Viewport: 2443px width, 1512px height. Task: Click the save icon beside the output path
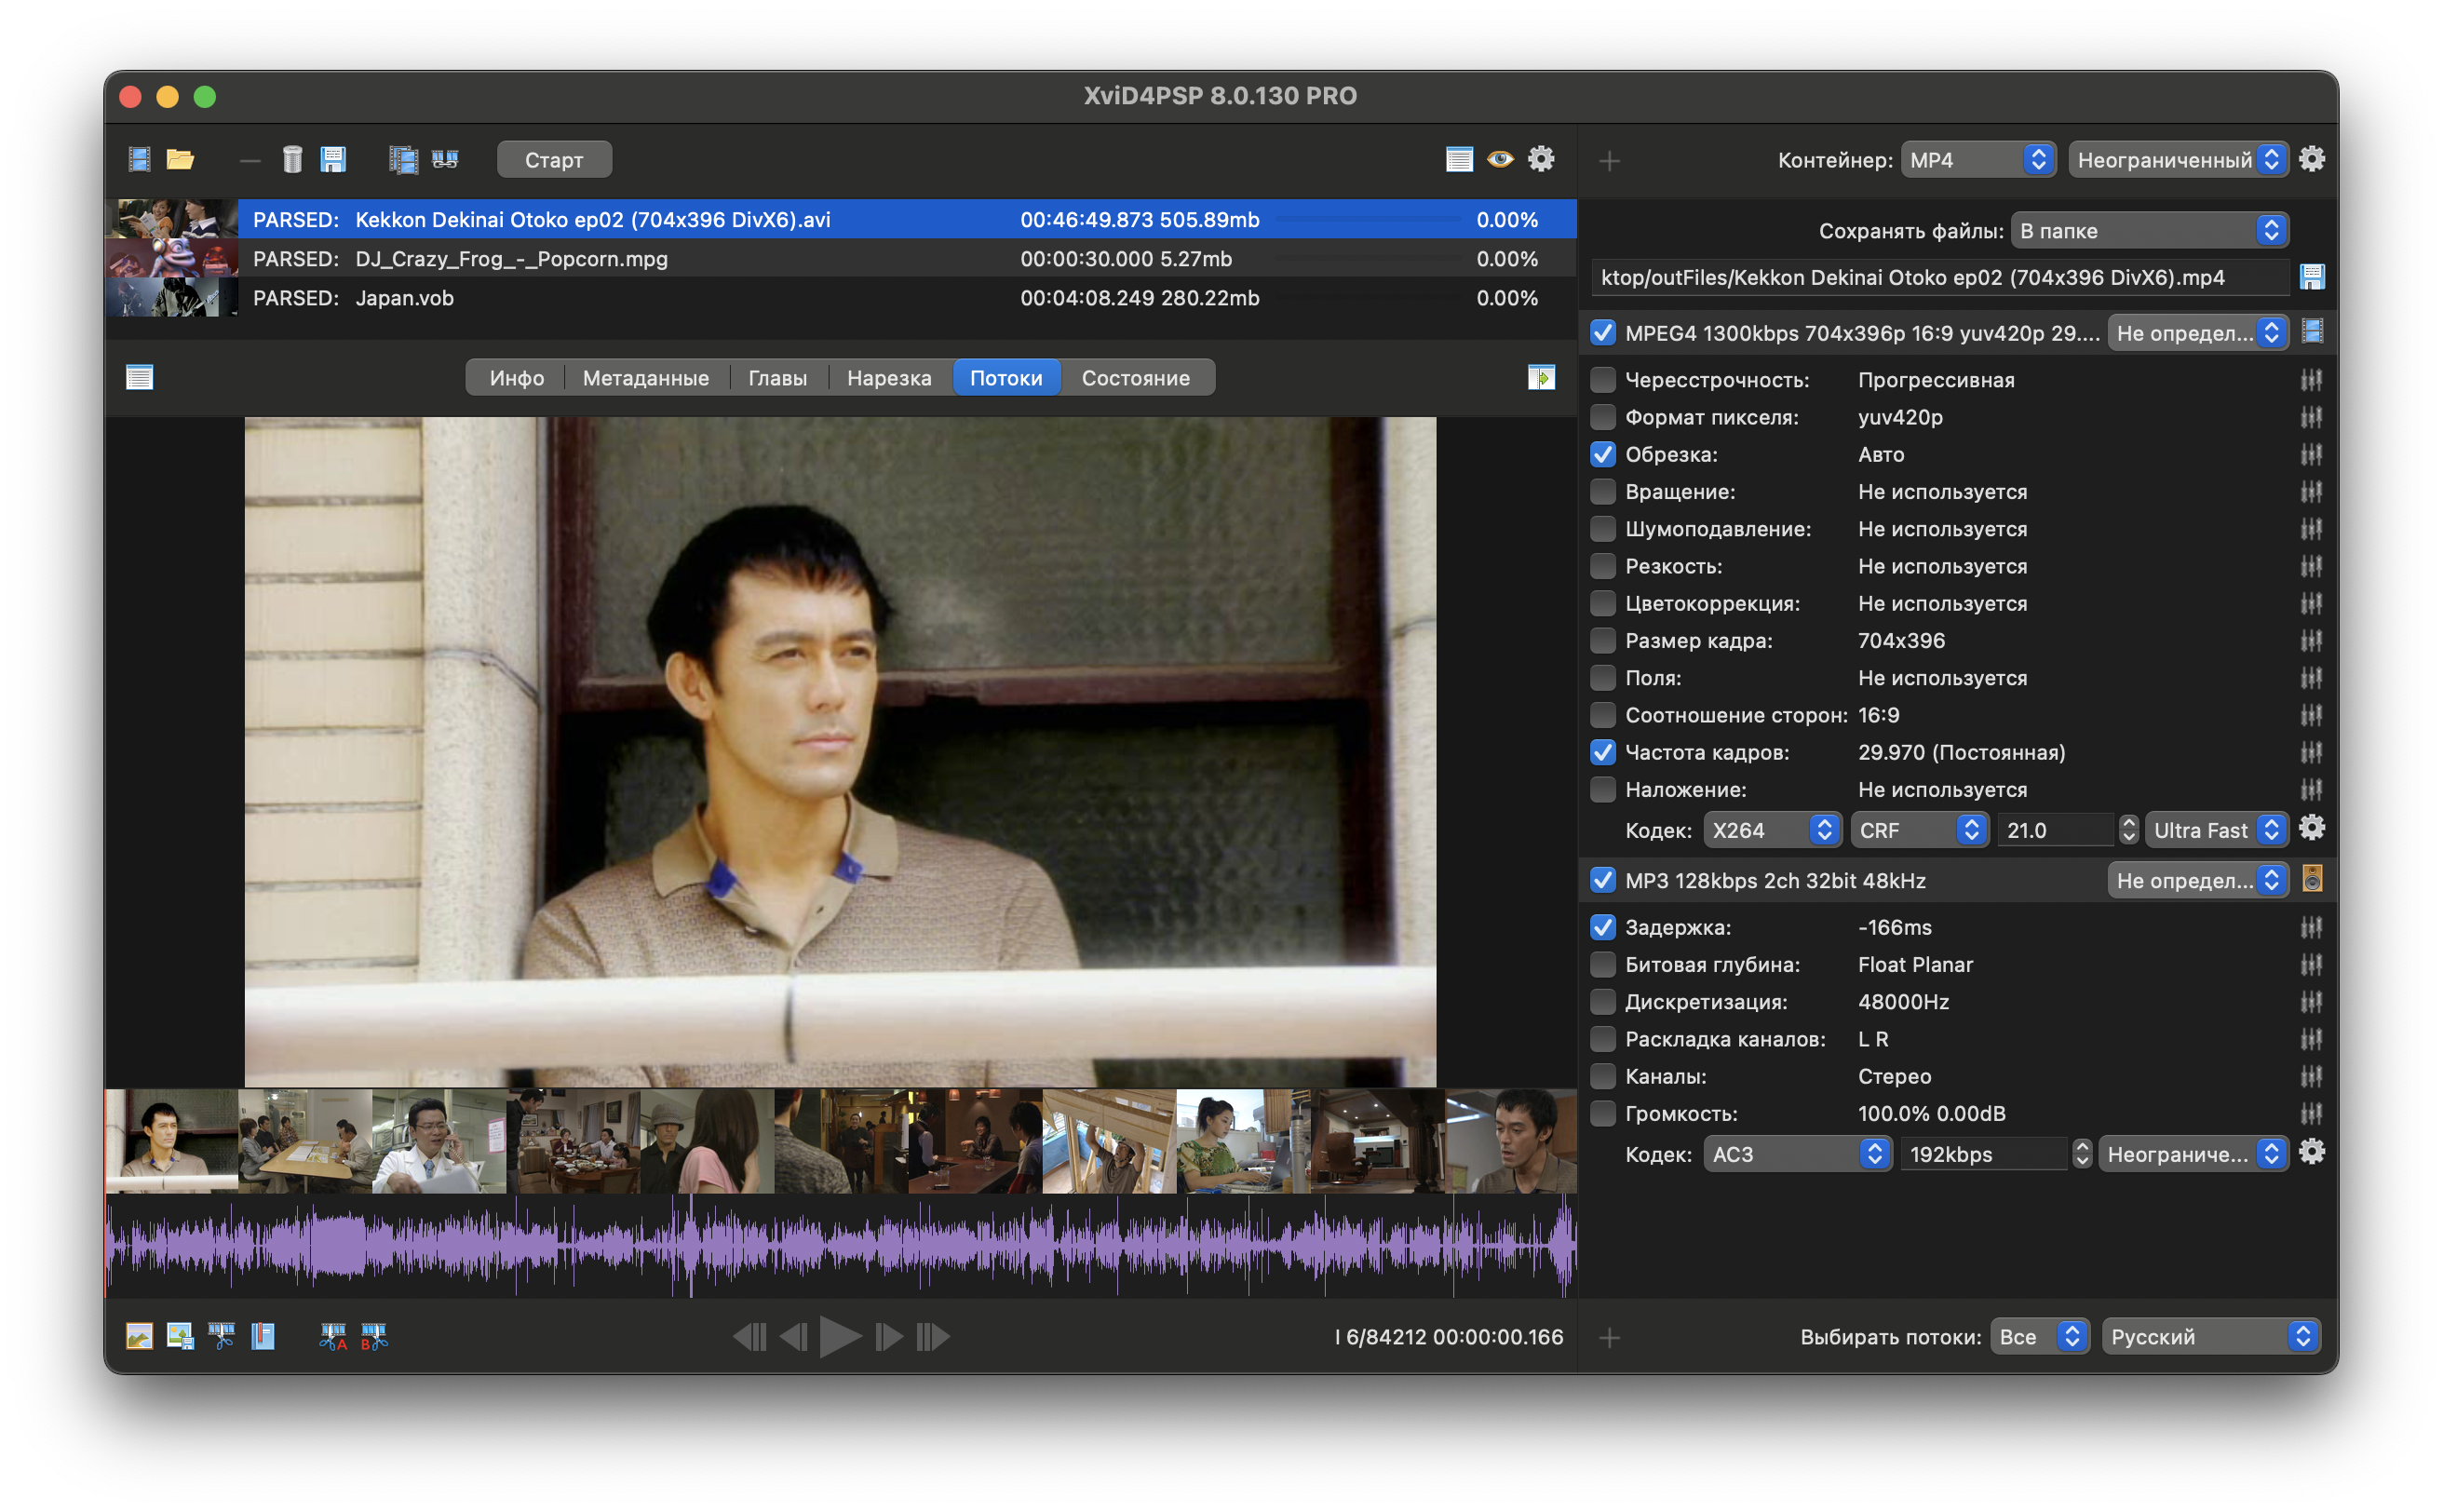tap(2311, 277)
